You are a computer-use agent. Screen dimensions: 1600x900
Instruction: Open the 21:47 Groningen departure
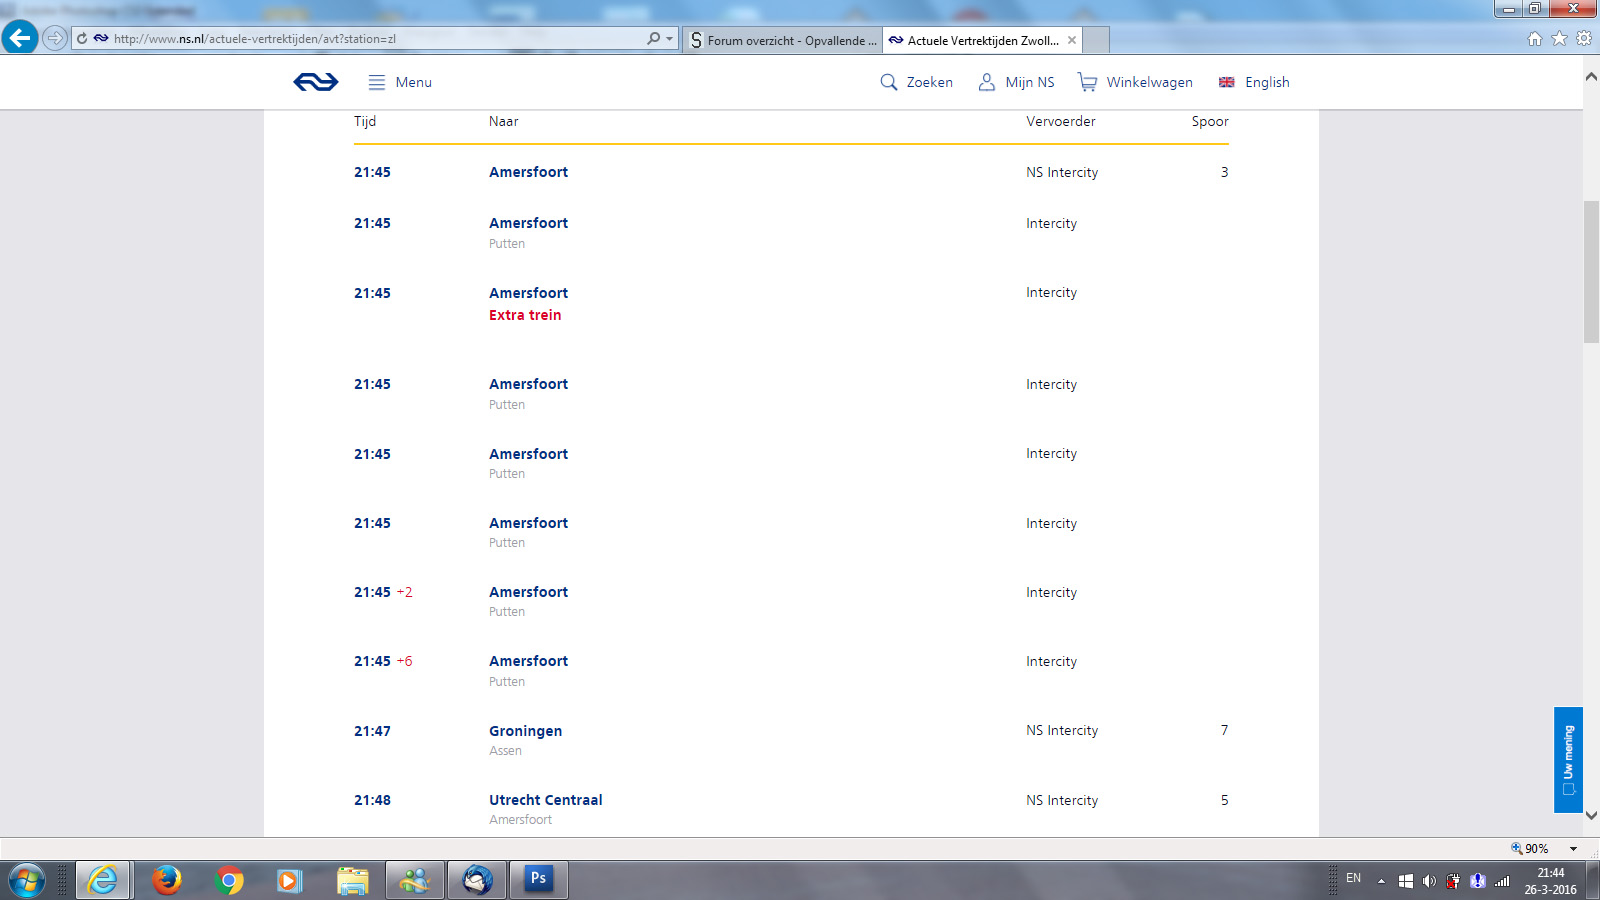[x=791, y=740]
